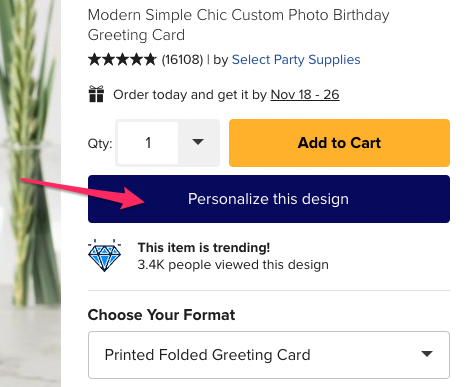Image resolution: width=468 pixels, height=387 pixels.
Task: Click the format dropdown chevron arrow
Action: tap(427, 354)
